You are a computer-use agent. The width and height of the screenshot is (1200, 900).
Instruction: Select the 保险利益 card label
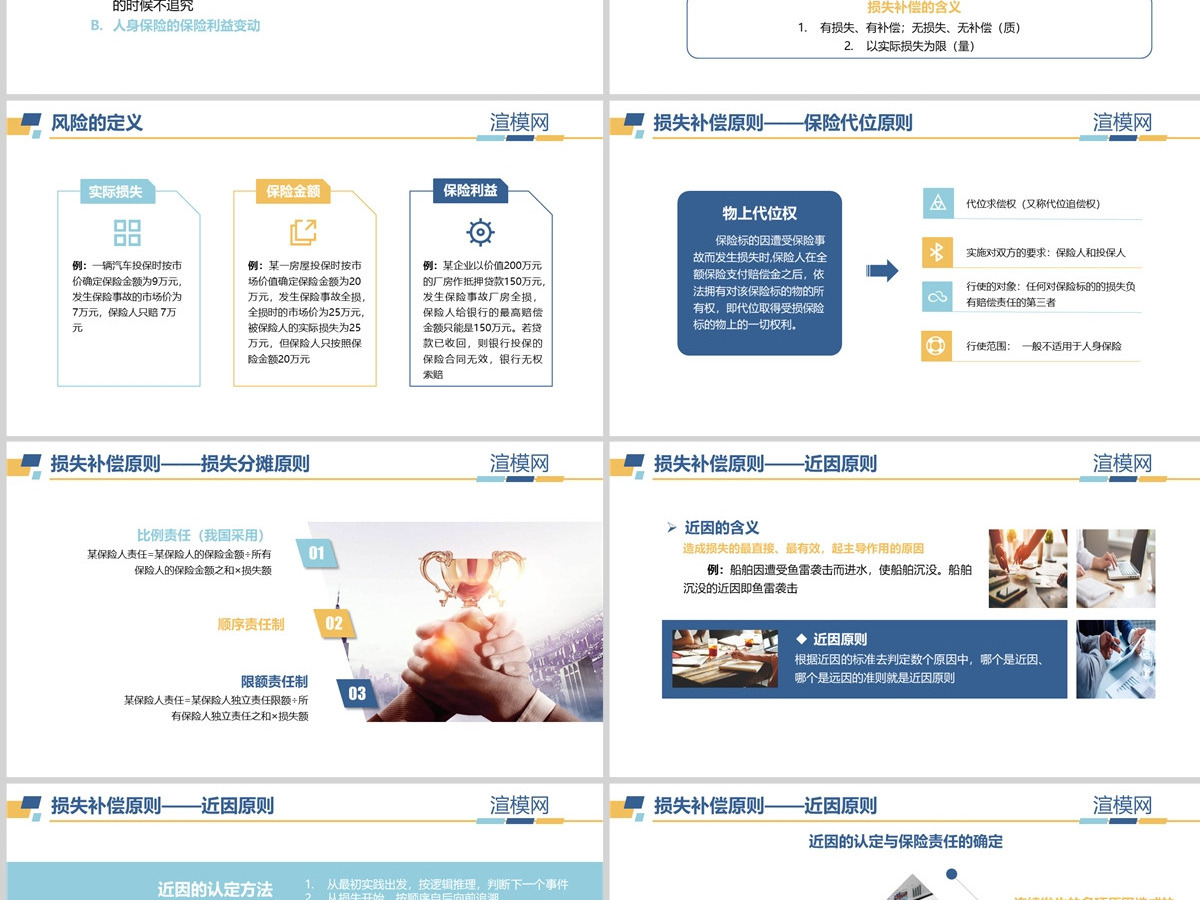[x=470, y=190]
